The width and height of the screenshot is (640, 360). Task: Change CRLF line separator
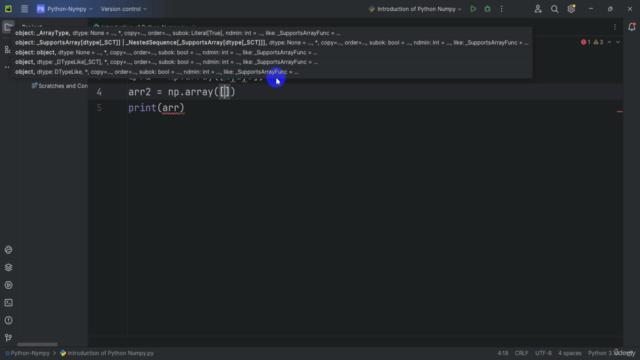pyautogui.click(x=521, y=353)
